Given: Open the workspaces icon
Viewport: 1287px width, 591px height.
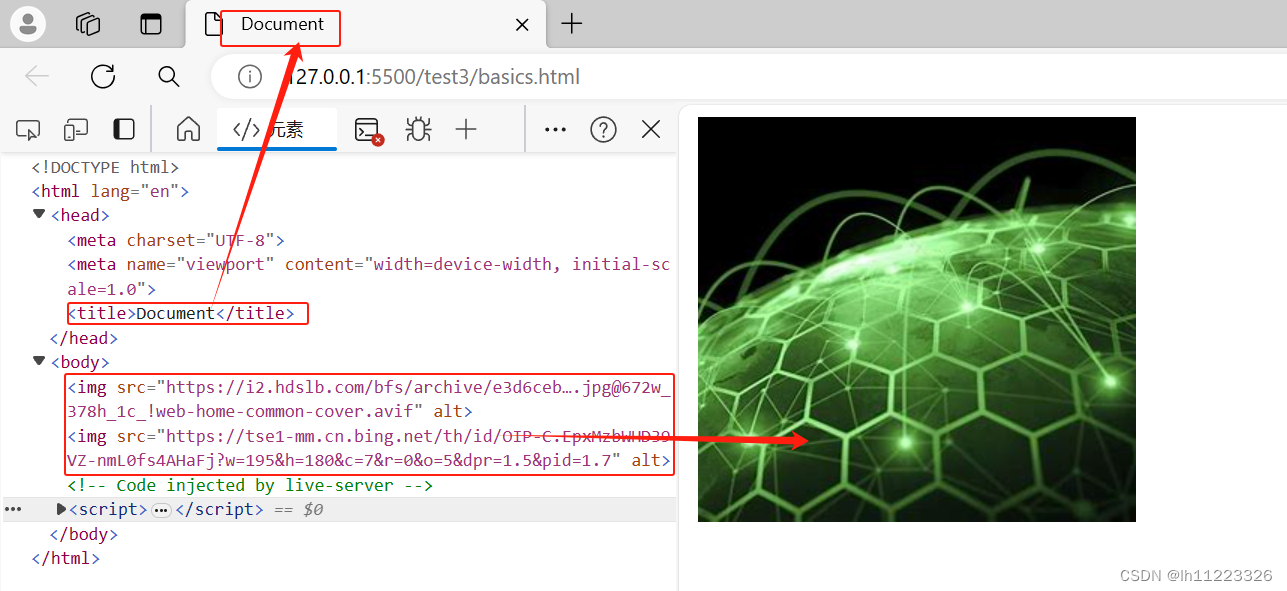Looking at the screenshot, I should (x=88, y=24).
